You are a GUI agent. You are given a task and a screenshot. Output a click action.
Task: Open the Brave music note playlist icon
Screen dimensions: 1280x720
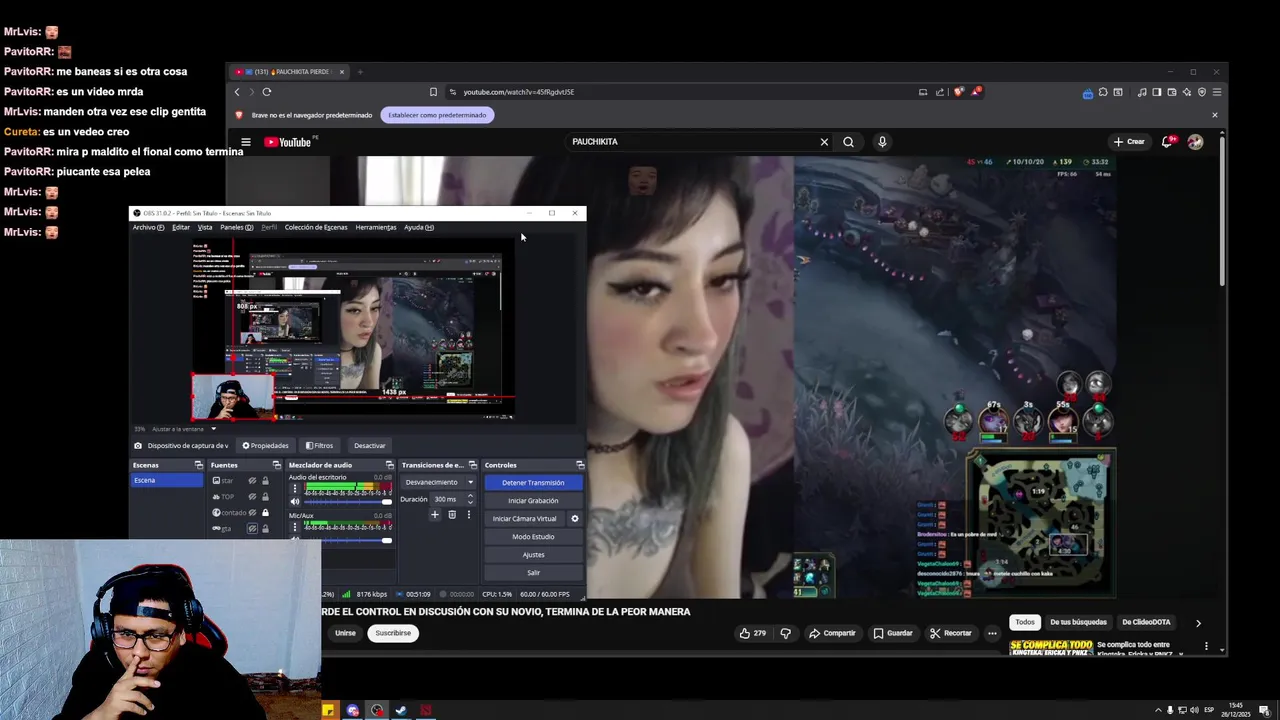coord(1142,92)
